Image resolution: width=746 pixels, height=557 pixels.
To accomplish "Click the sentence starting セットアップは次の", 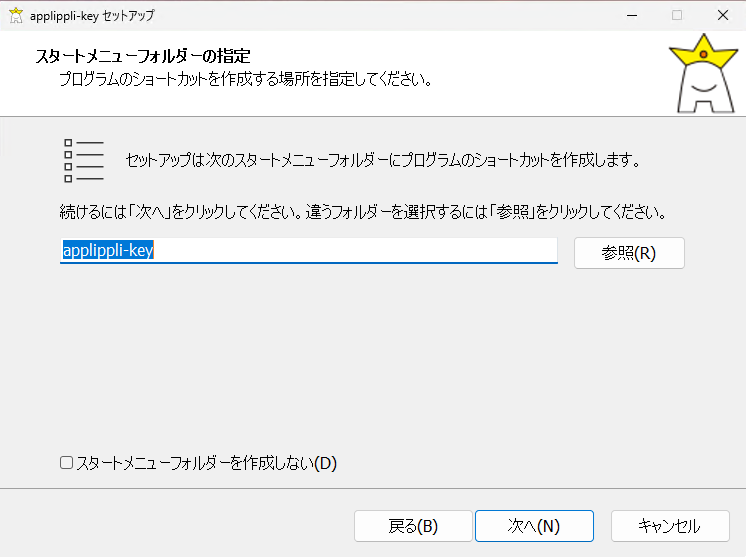I will point(383,160).
